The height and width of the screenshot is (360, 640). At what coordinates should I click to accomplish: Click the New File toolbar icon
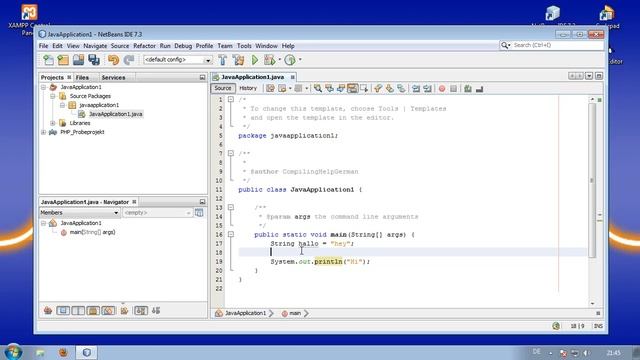48,60
